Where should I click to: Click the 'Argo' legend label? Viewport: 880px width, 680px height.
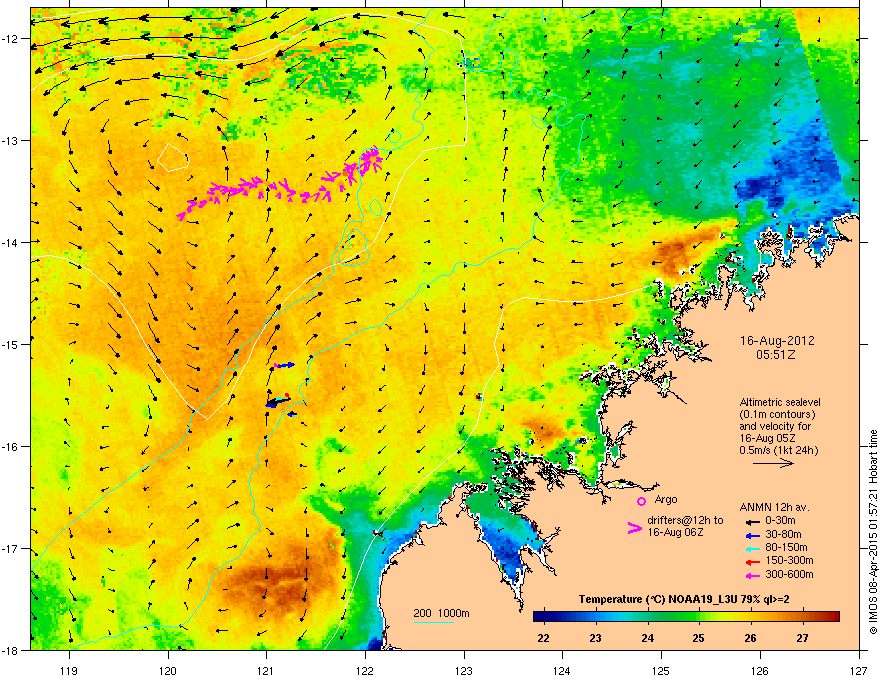pyautogui.click(x=666, y=499)
